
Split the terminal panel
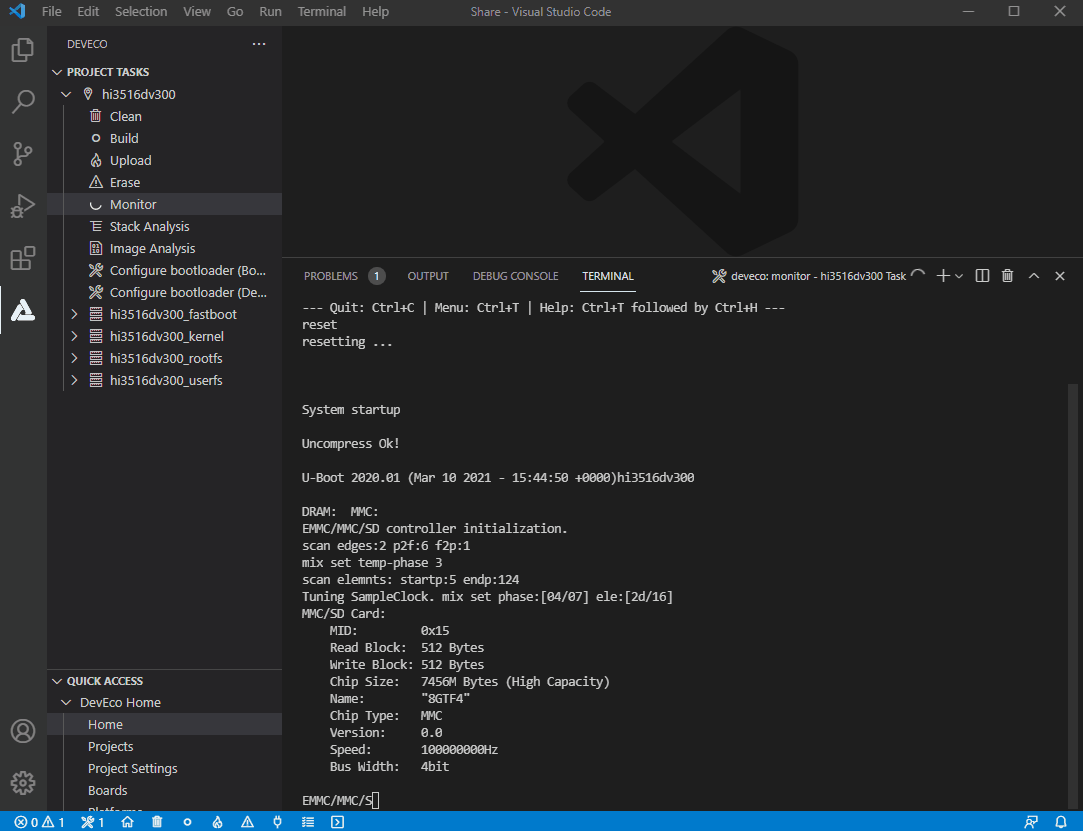point(982,276)
